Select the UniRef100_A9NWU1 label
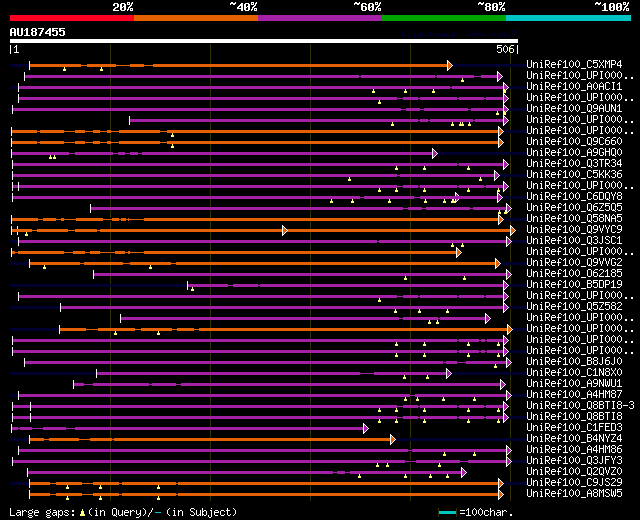Image resolution: width=640 pixels, height=520 pixels. (574, 384)
